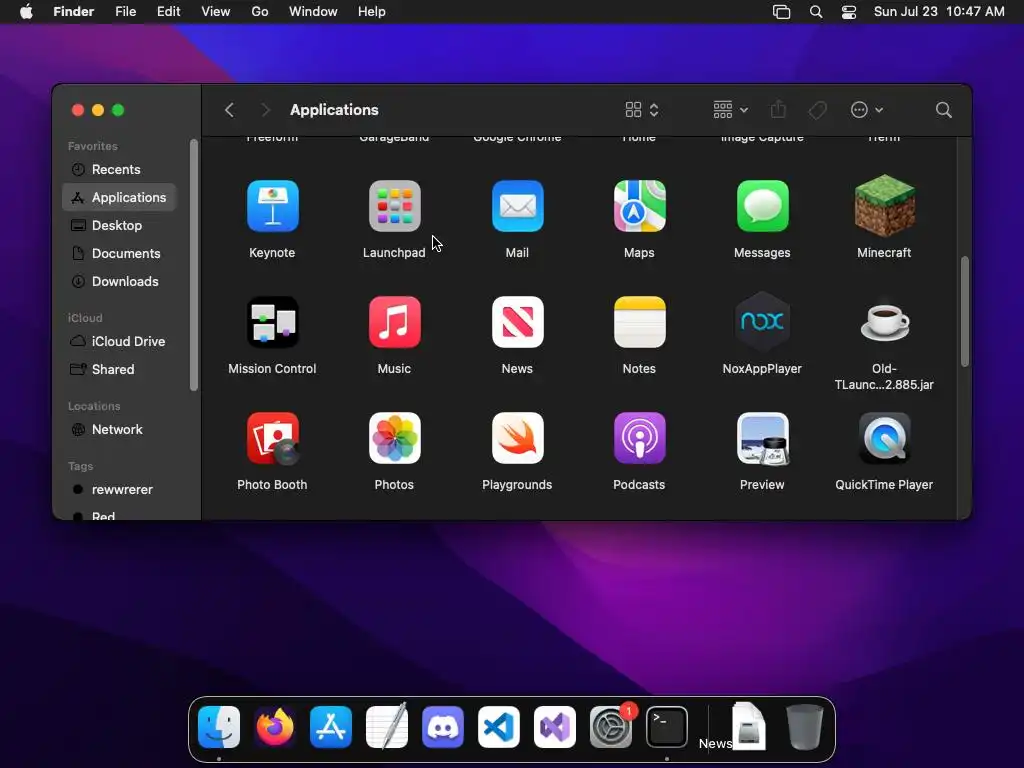This screenshot has width=1024, height=768.
Task: Select the Photos app icon
Action: click(394, 438)
